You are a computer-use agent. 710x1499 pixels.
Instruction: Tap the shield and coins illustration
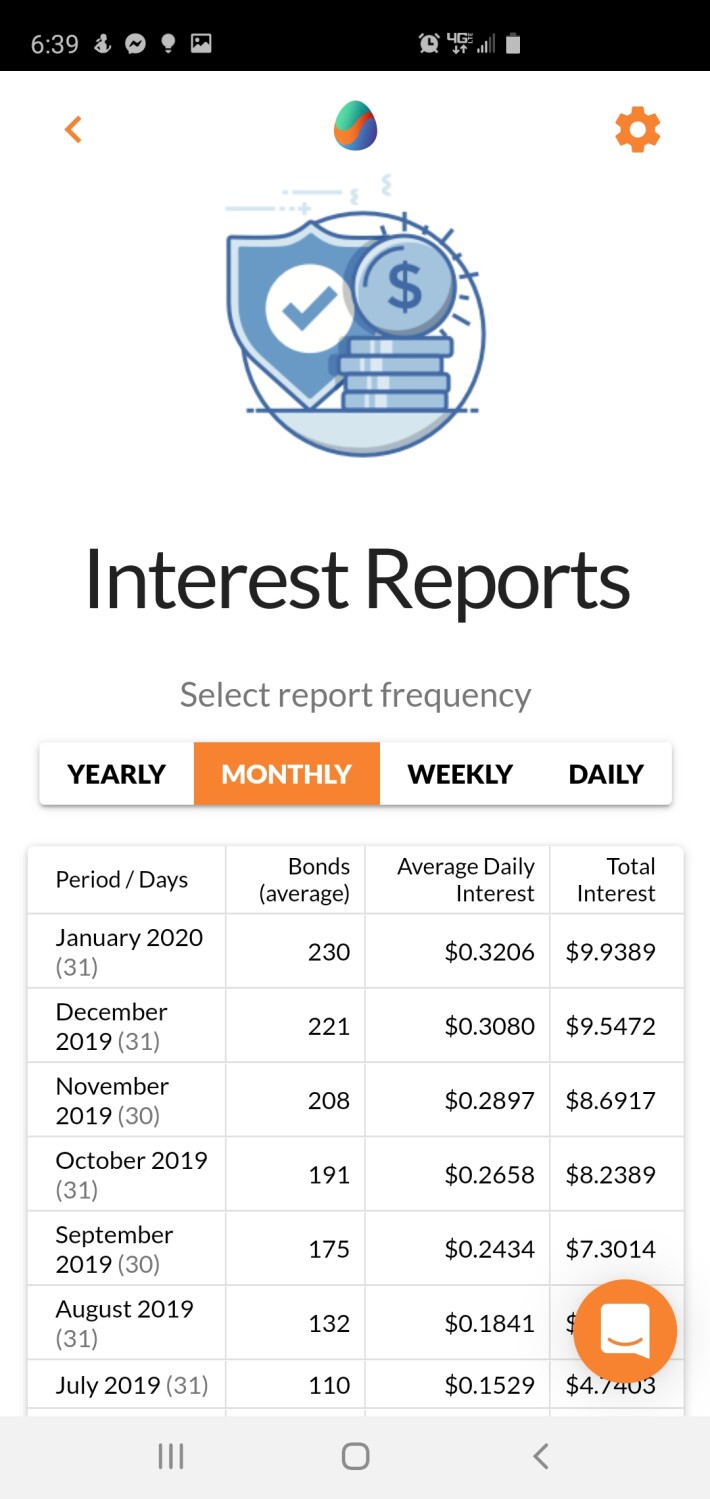tap(355, 313)
